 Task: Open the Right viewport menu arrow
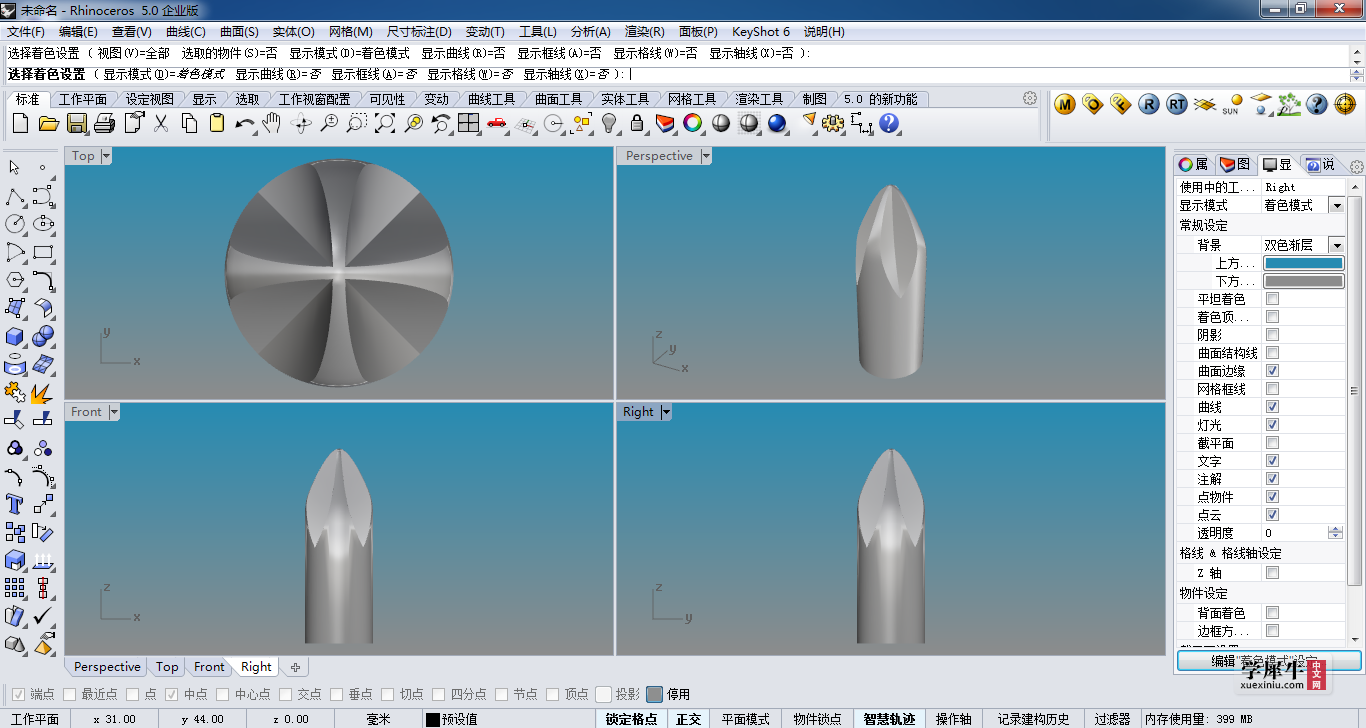click(666, 412)
